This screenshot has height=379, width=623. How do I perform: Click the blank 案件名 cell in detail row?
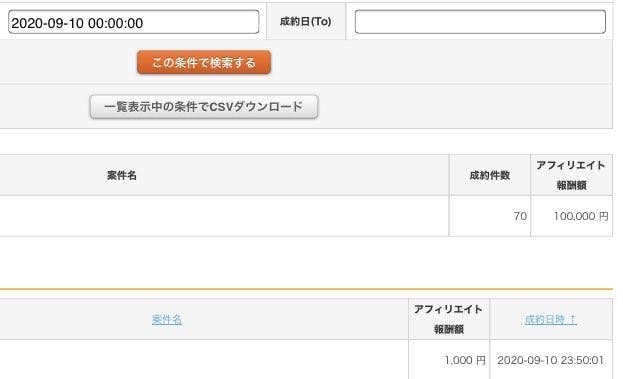[x=204, y=360]
